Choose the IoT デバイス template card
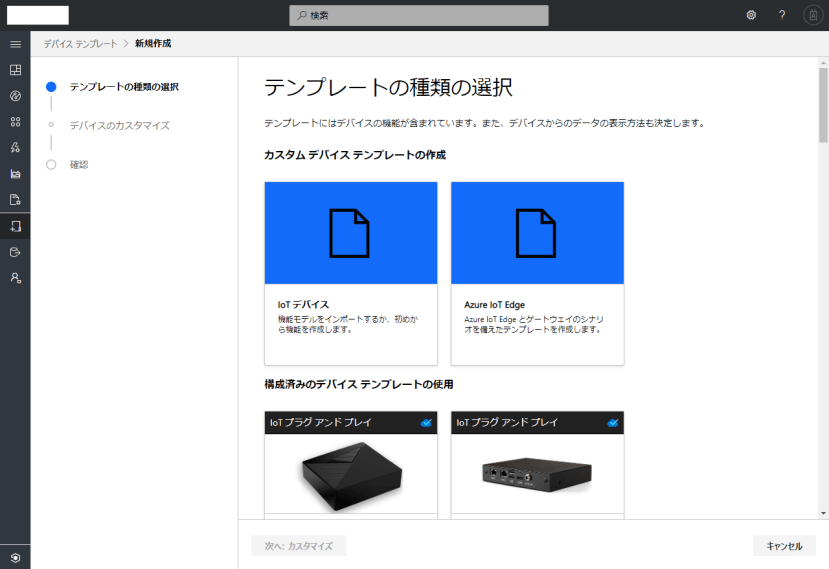 click(x=351, y=273)
